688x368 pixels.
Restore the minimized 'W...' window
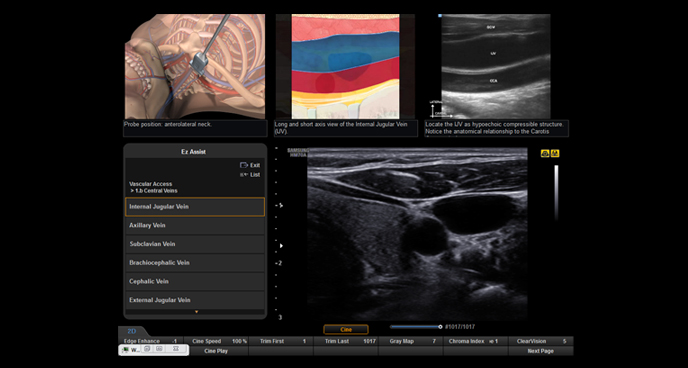tap(147, 349)
